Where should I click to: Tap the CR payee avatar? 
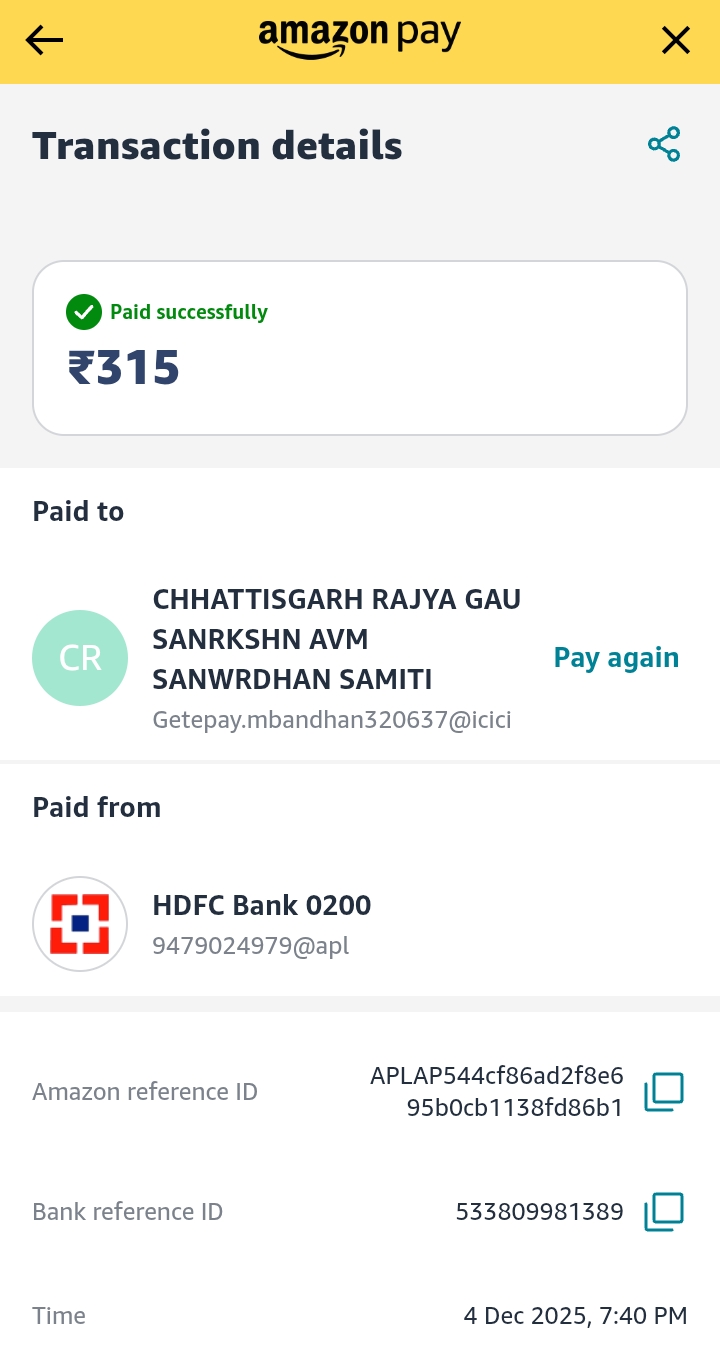coord(80,658)
